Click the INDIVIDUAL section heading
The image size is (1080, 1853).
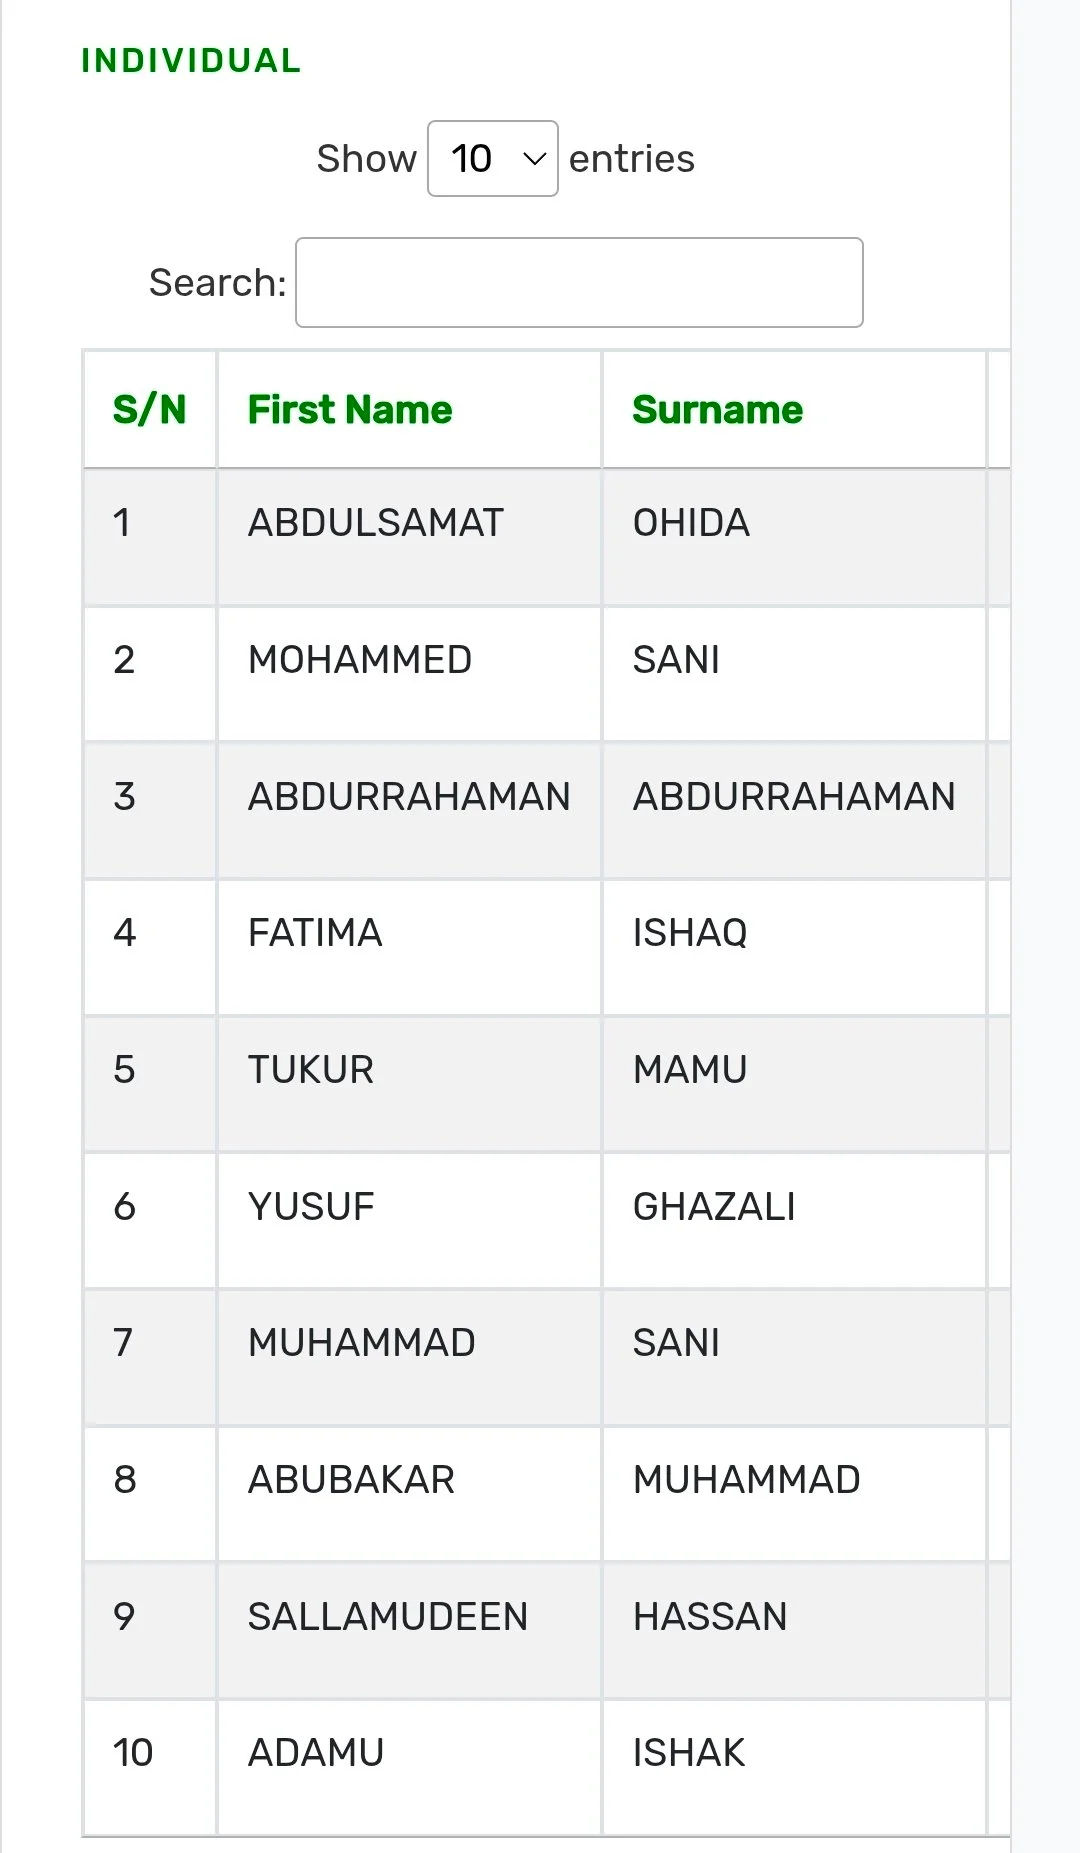(191, 61)
